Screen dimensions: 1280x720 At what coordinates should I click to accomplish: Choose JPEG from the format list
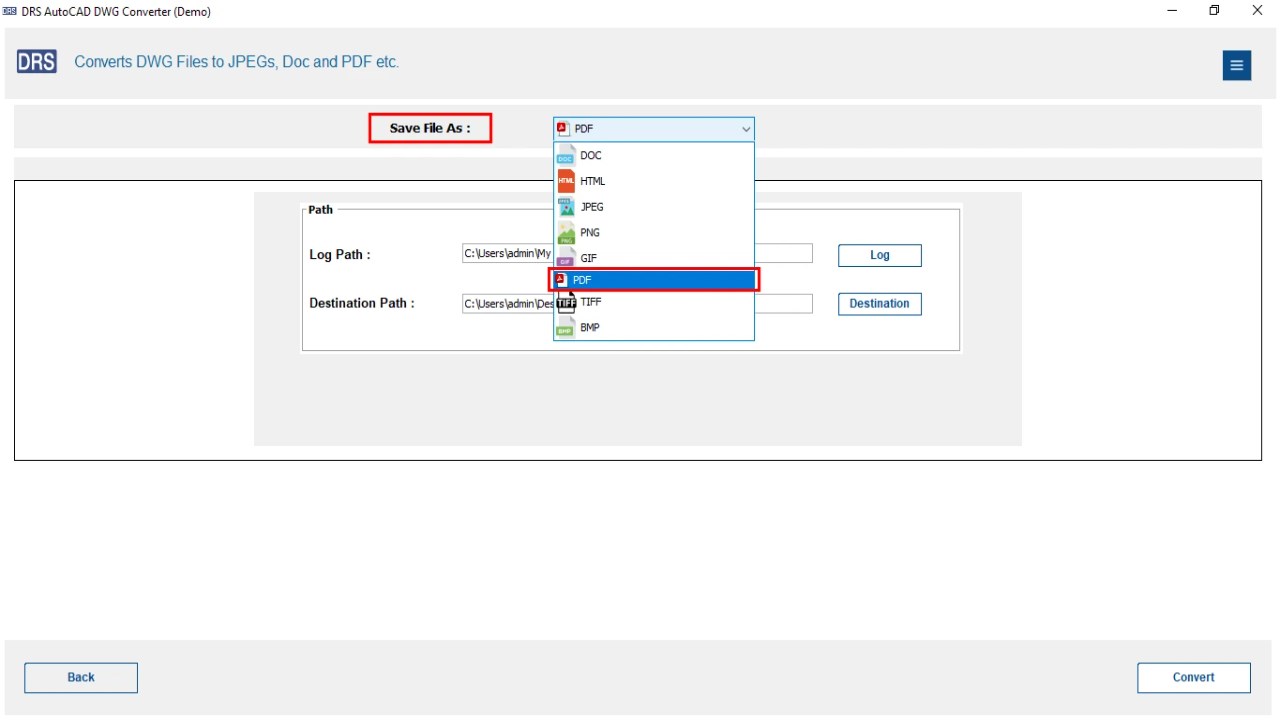point(654,207)
